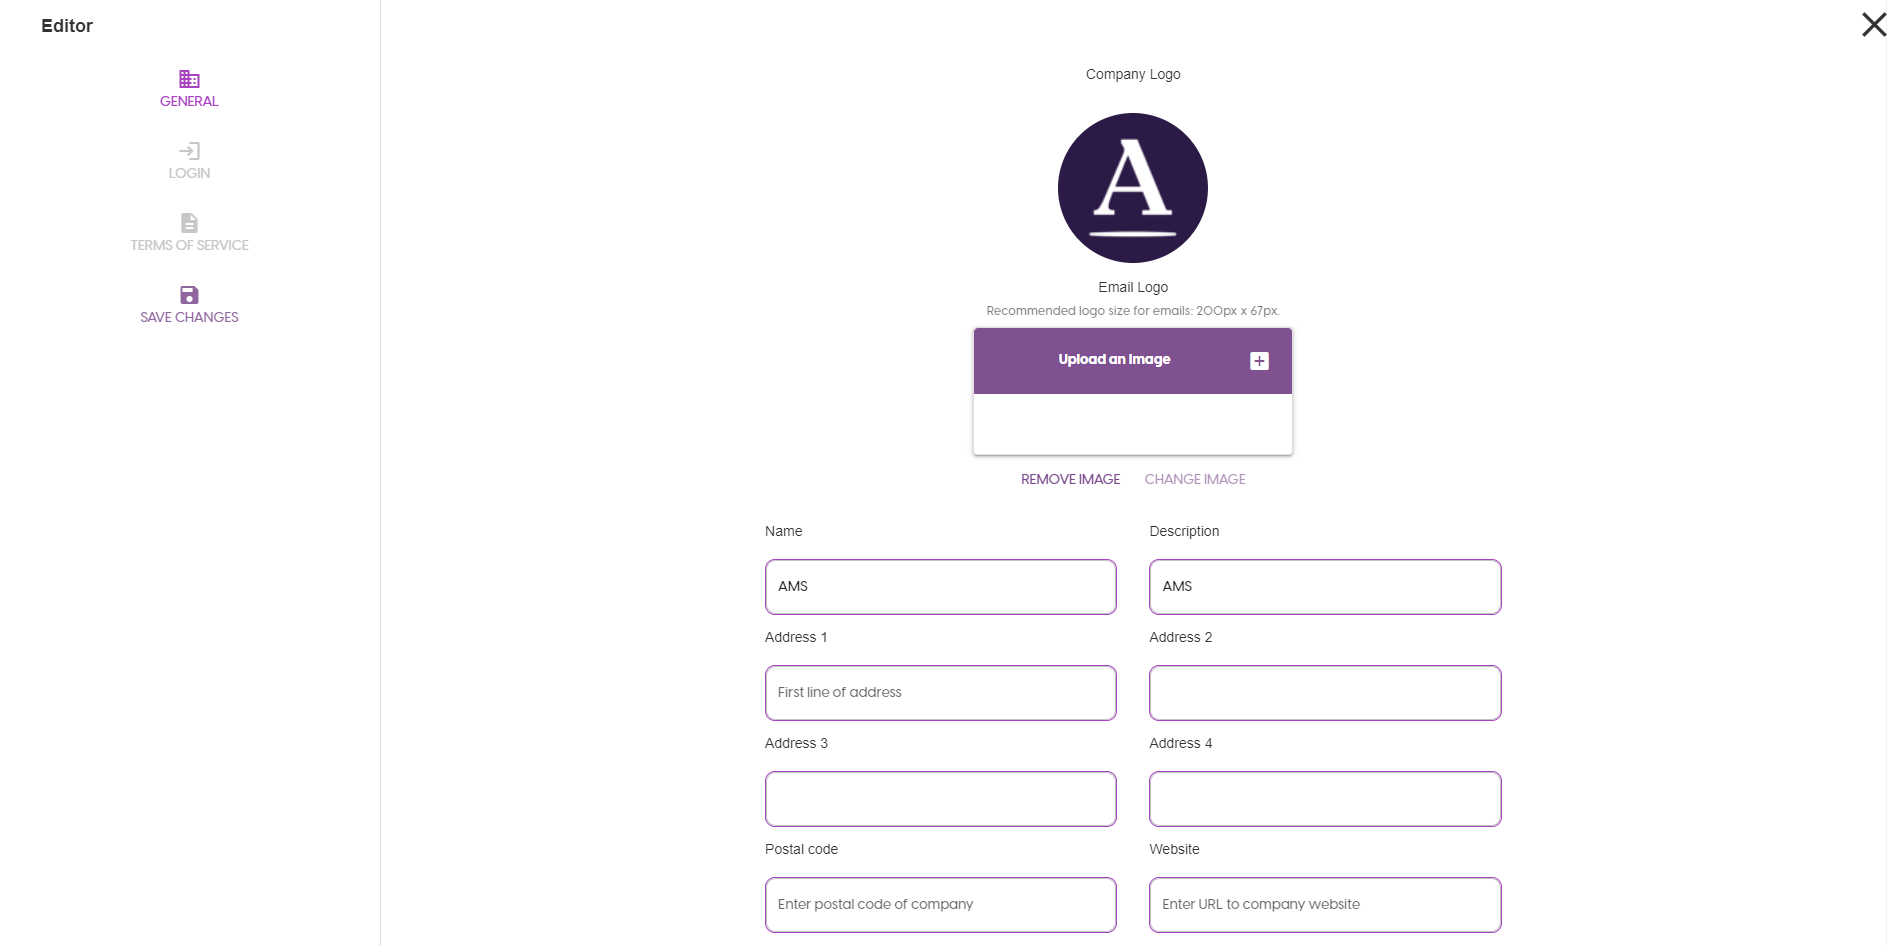This screenshot has height=946, width=1887.
Task: Click the Login arrow icon
Action: [189, 151]
